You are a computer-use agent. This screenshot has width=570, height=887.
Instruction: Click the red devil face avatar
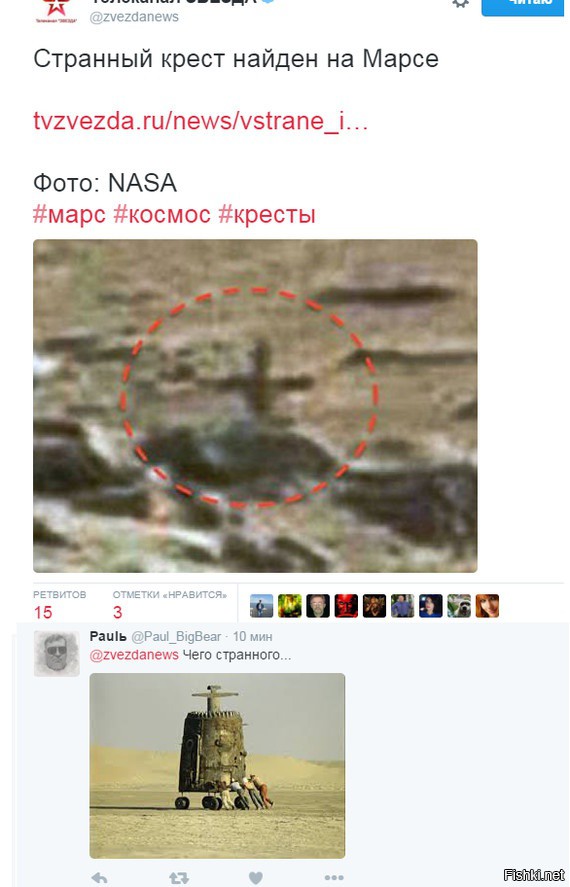tap(346, 606)
